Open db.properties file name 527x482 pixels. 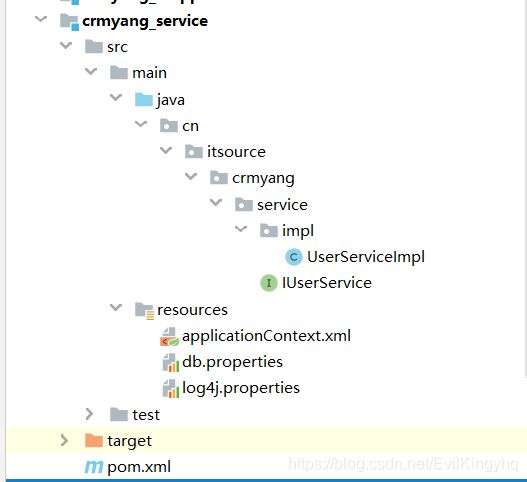[232, 362]
